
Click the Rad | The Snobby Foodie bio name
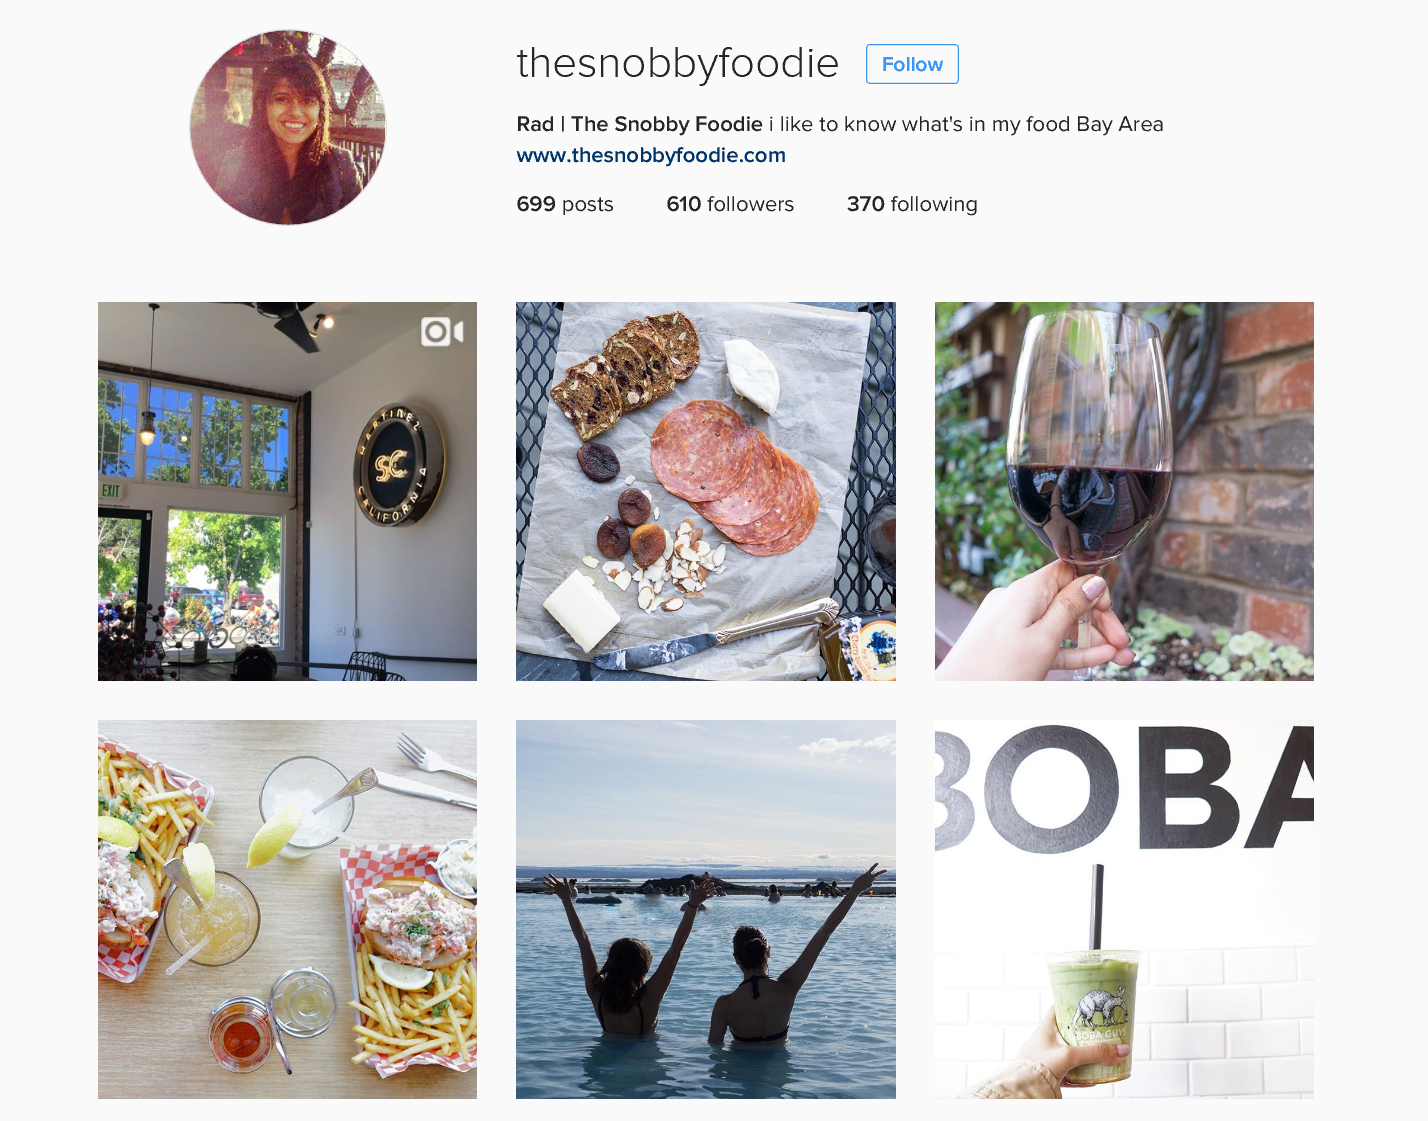click(x=640, y=124)
